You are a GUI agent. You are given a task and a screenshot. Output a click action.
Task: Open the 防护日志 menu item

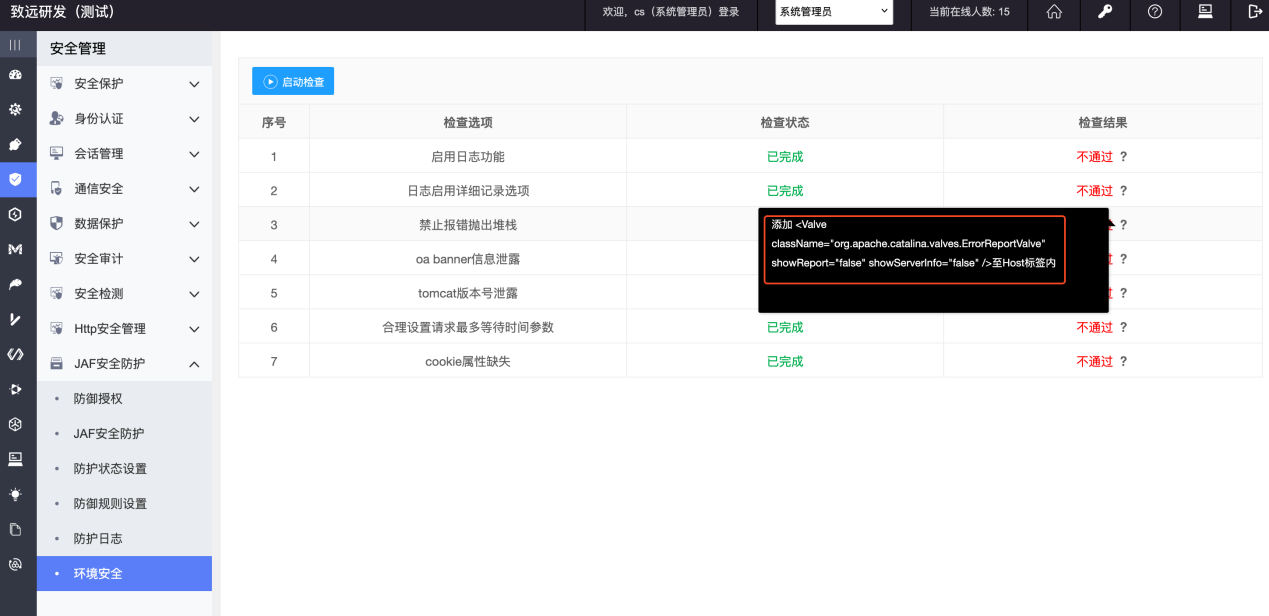tap(98, 539)
